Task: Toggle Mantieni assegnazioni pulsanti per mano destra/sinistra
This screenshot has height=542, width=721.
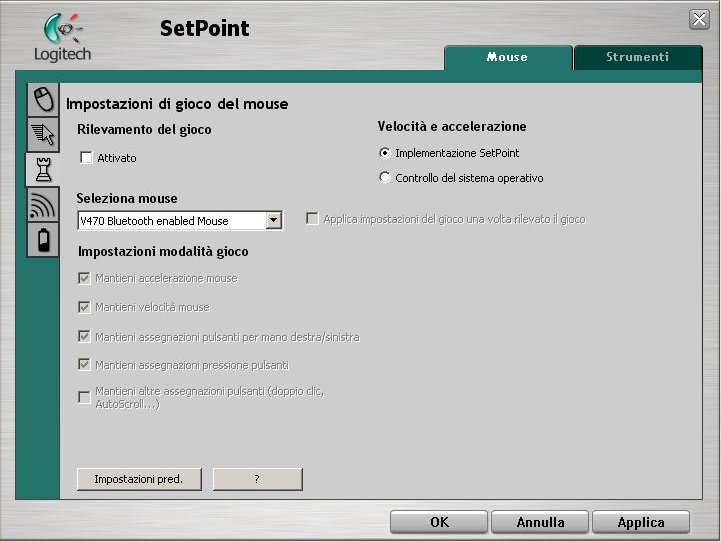Action: 84,337
